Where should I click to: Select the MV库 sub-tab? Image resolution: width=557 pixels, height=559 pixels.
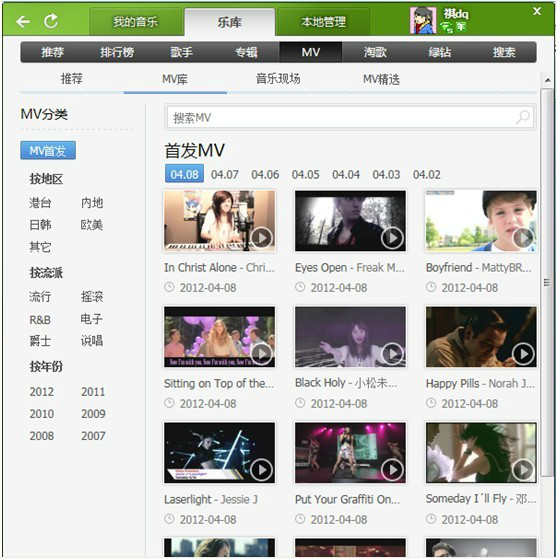click(x=175, y=79)
